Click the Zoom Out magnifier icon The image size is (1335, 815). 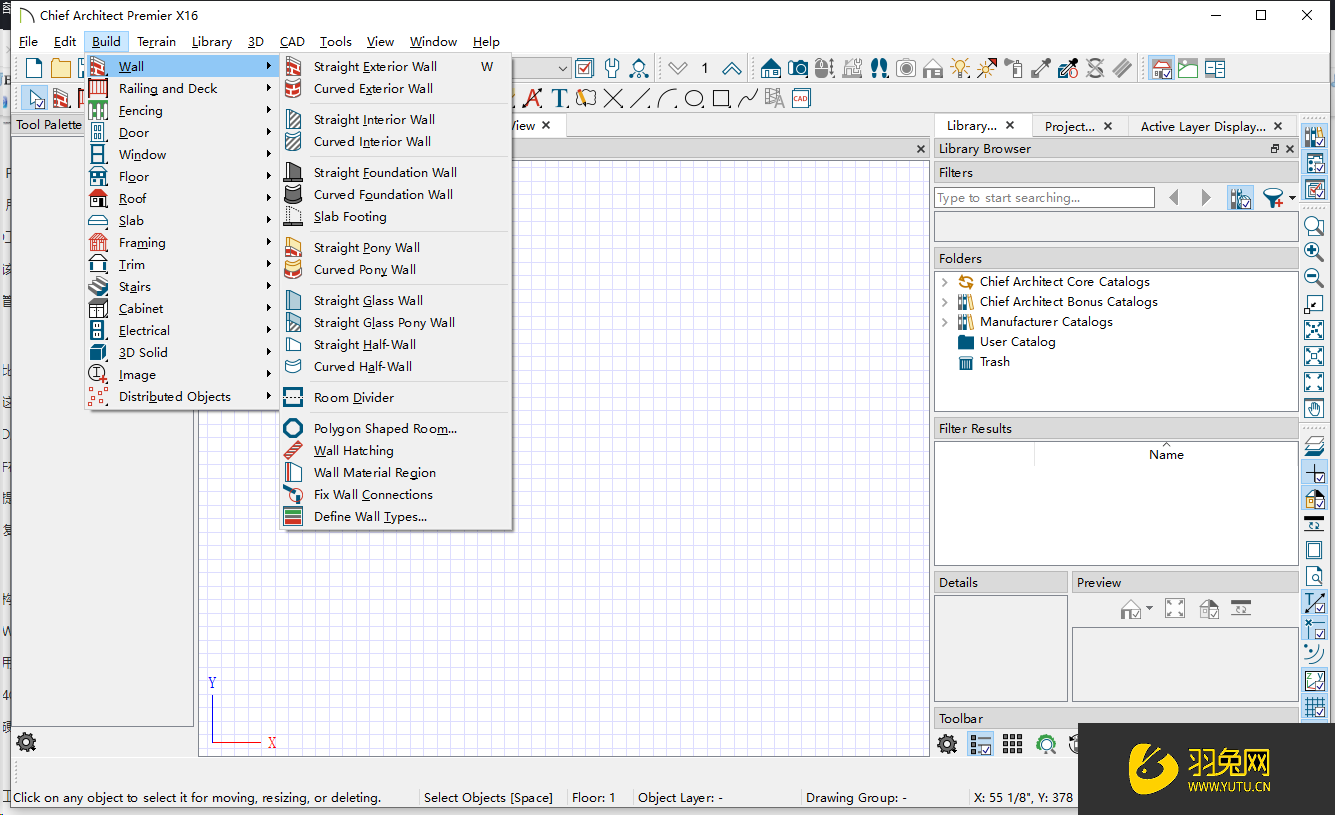(x=1314, y=278)
